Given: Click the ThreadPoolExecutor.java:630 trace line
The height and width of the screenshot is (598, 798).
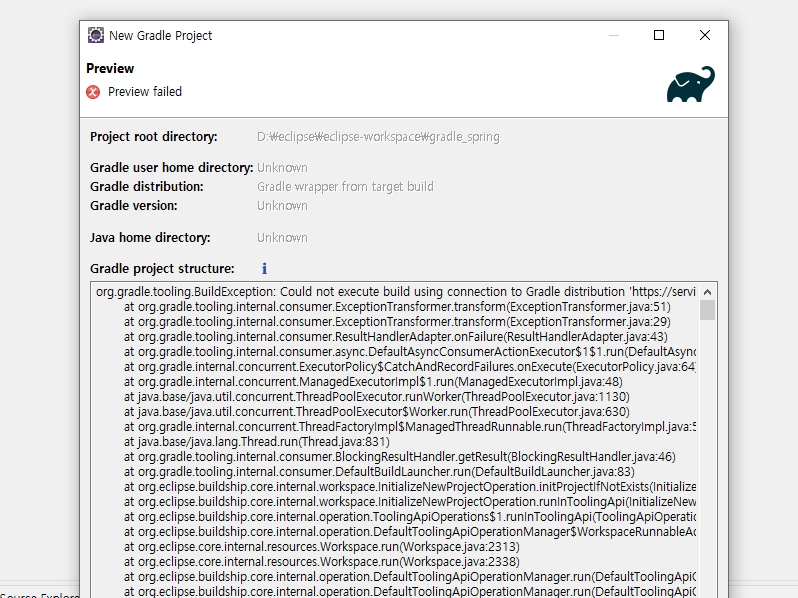Looking at the screenshot, I should pyautogui.click(x=377, y=412).
